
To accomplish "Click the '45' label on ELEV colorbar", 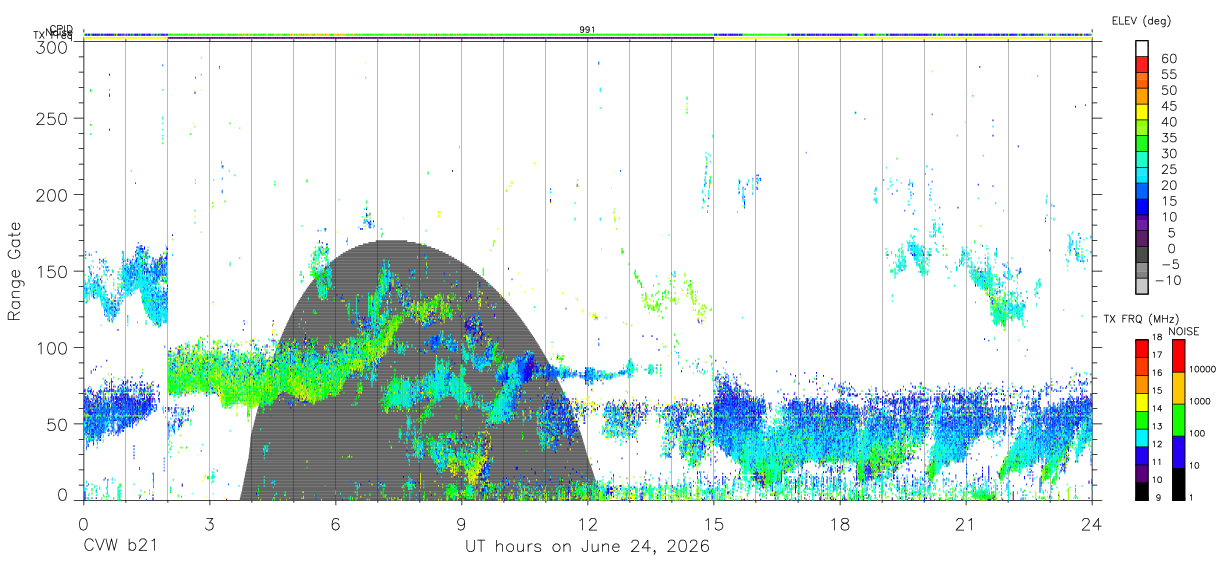I will (1168, 105).
